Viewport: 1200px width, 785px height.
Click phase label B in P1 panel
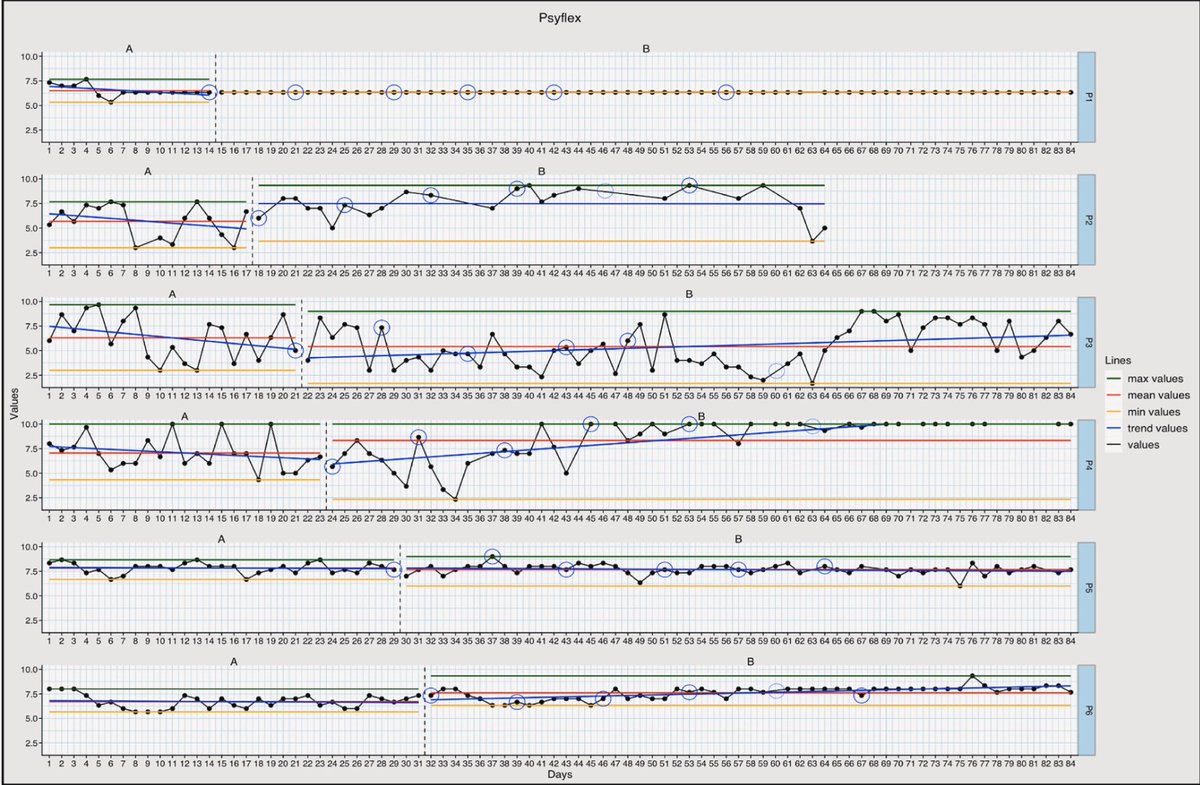pos(646,47)
